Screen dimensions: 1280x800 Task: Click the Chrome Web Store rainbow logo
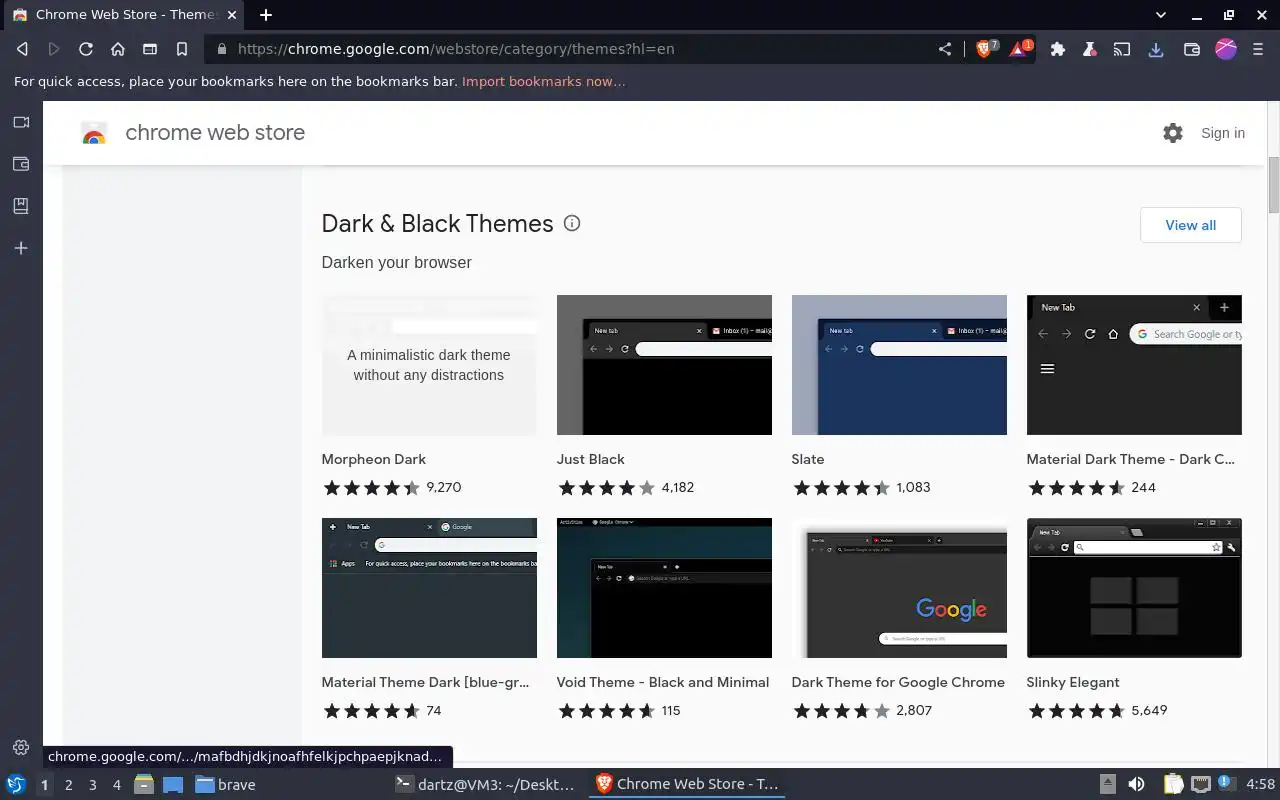(94, 133)
